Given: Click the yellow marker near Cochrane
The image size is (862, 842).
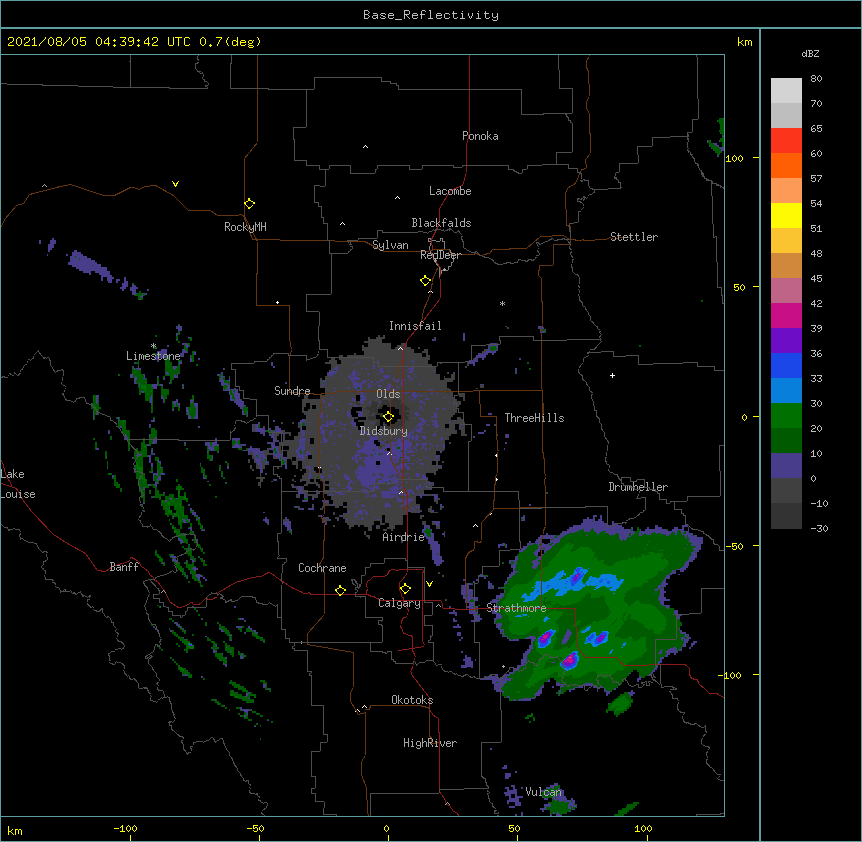Looking at the screenshot, I should tap(340, 590).
